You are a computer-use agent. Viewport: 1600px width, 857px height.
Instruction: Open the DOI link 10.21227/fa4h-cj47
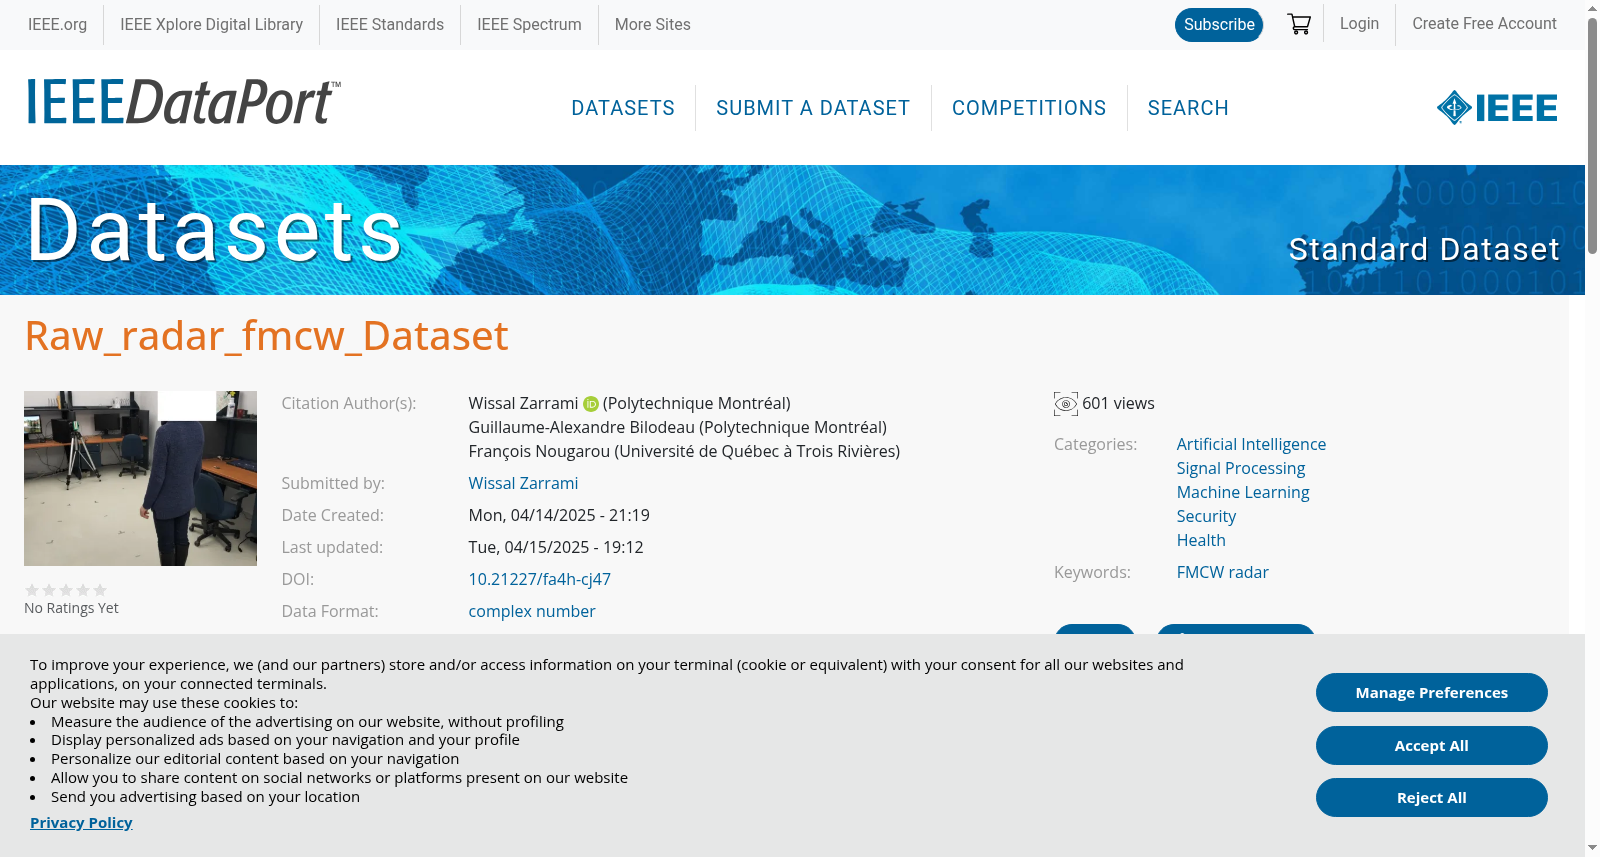click(x=540, y=579)
